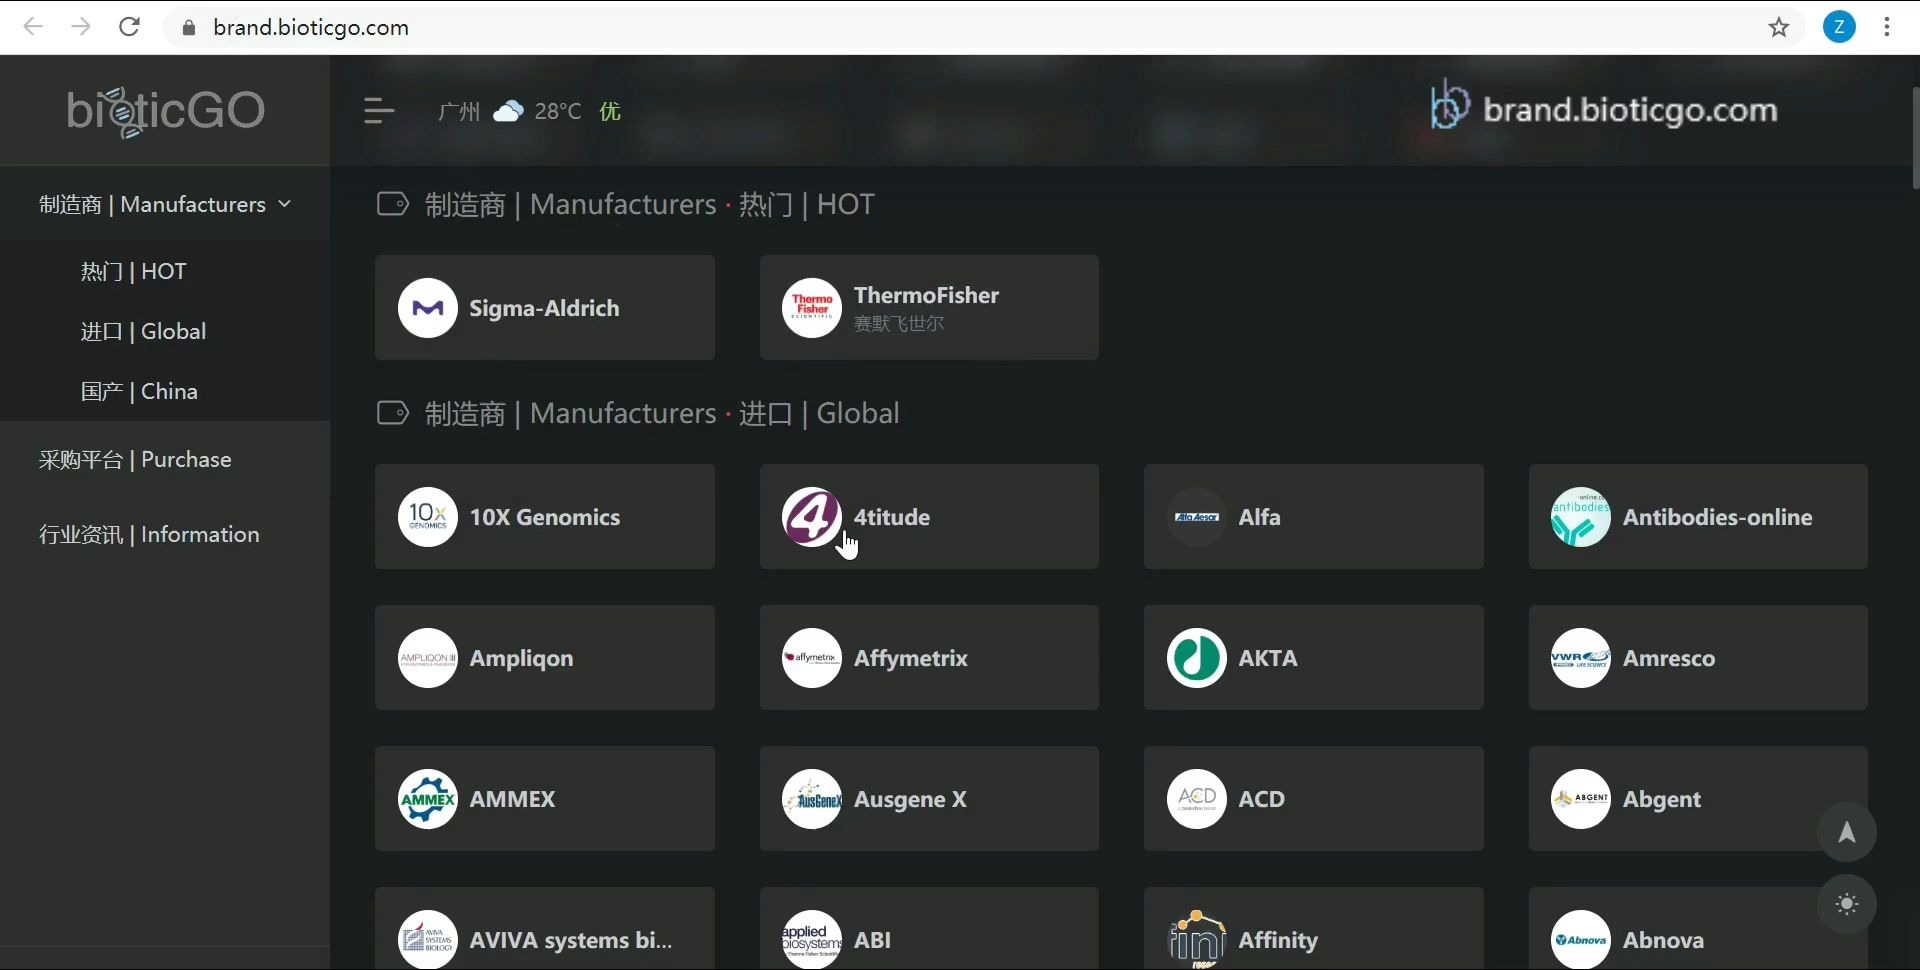The height and width of the screenshot is (970, 1920).
Task: Reload the page in the browser
Action: coord(129,27)
